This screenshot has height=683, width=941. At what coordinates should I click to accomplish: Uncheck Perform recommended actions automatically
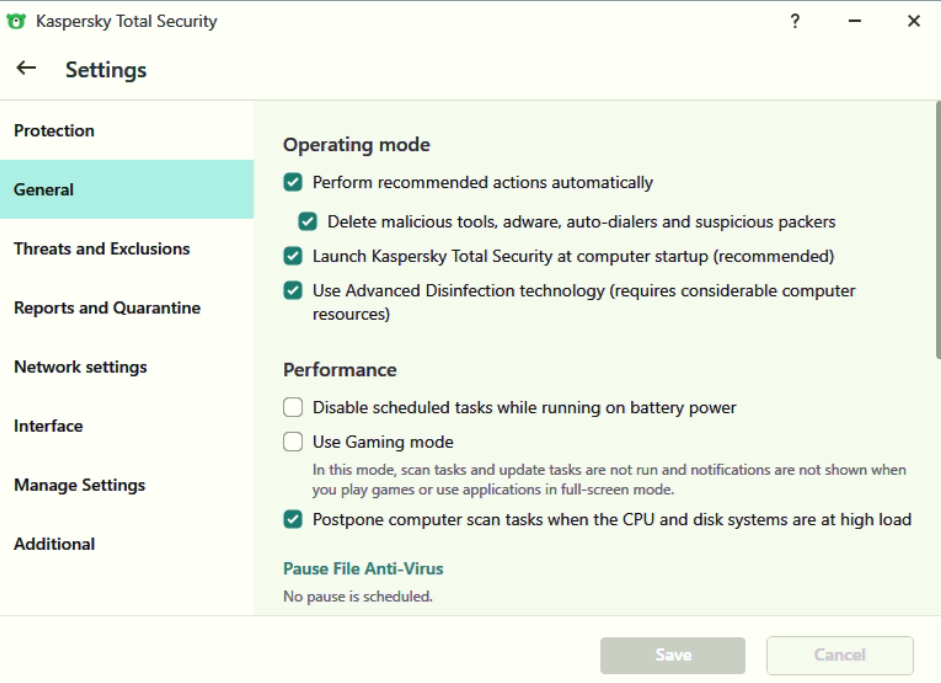coord(293,182)
